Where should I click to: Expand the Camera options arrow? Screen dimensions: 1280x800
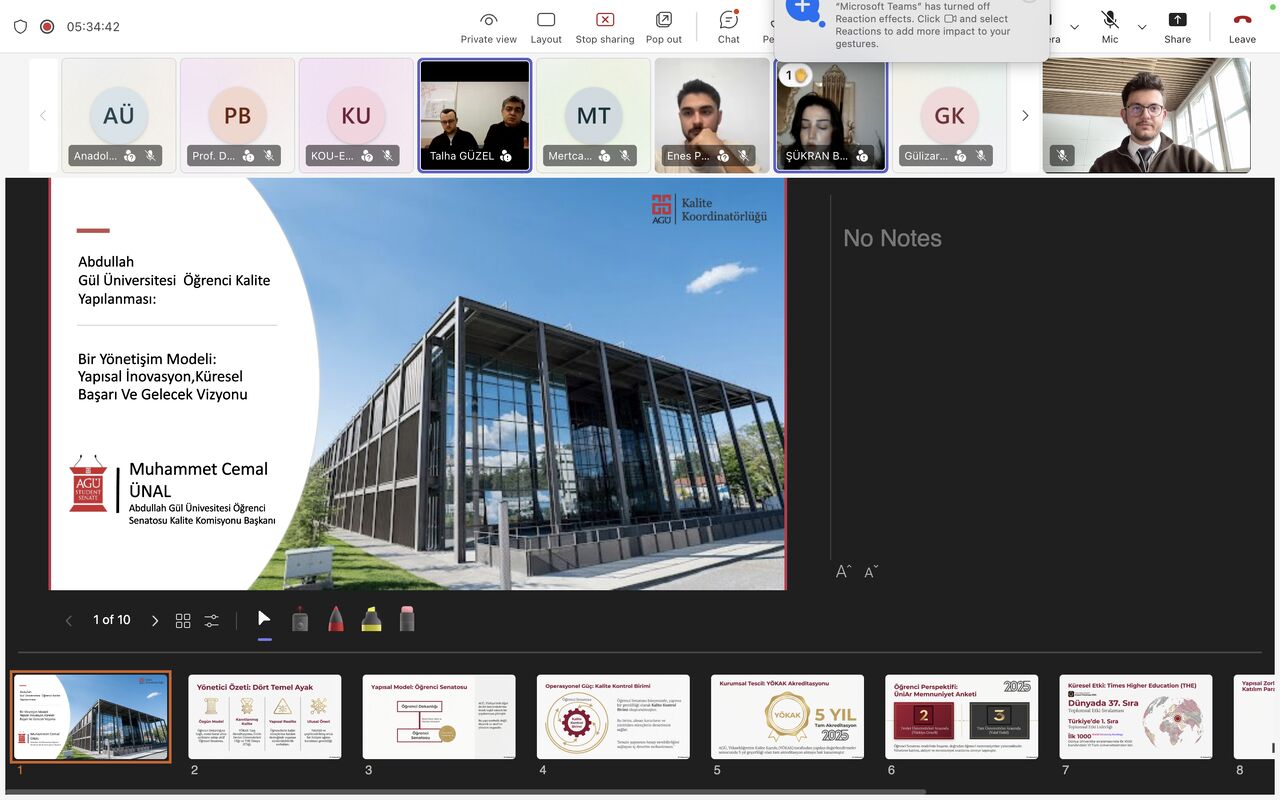click(x=1074, y=27)
